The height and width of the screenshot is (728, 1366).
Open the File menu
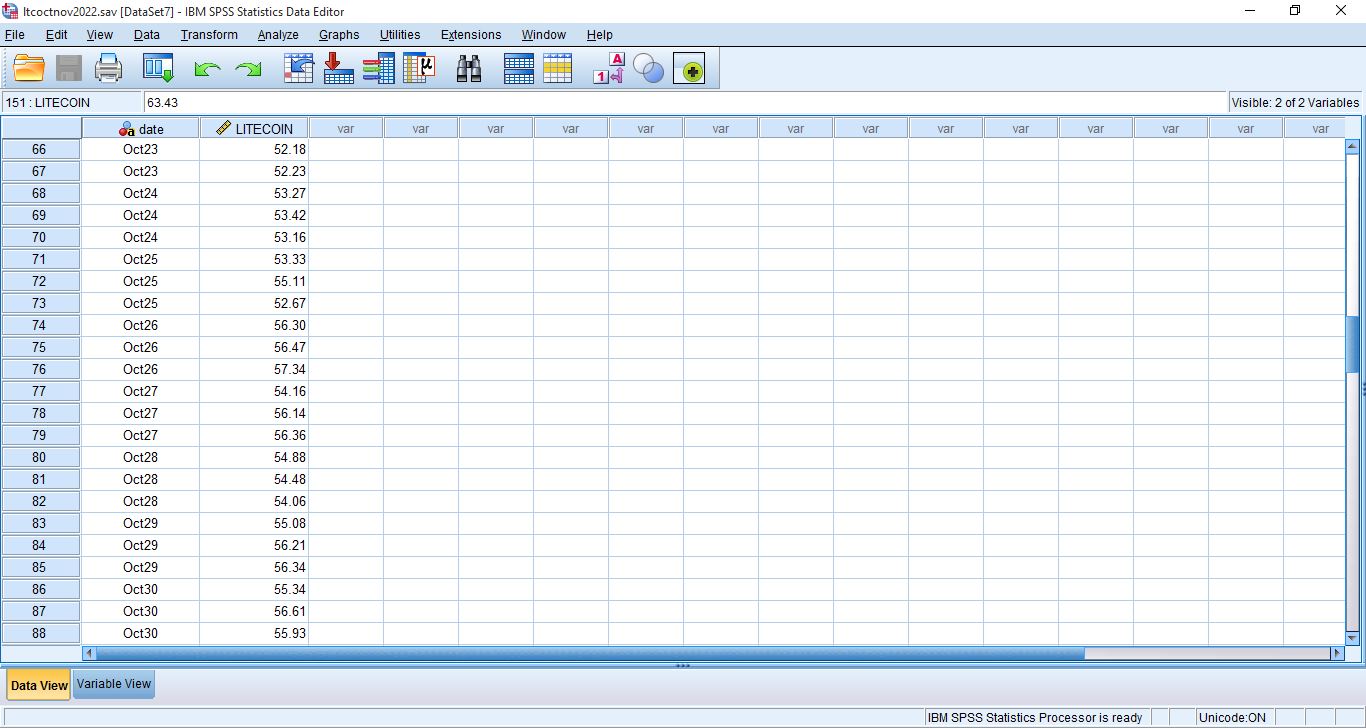pyautogui.click(x=15, y=34)
